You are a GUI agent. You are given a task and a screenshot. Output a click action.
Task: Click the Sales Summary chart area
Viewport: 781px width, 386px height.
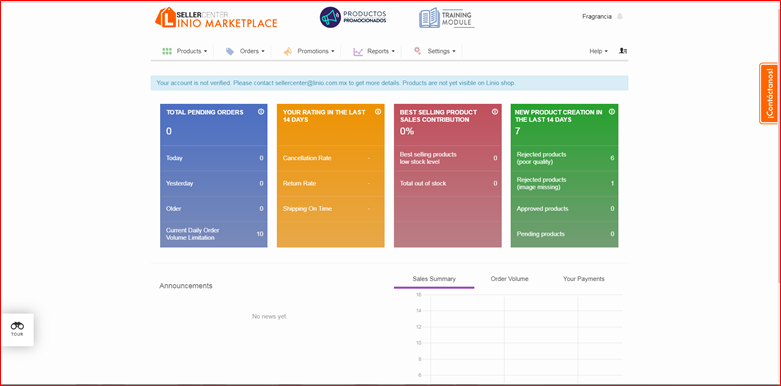pos(518,339)
